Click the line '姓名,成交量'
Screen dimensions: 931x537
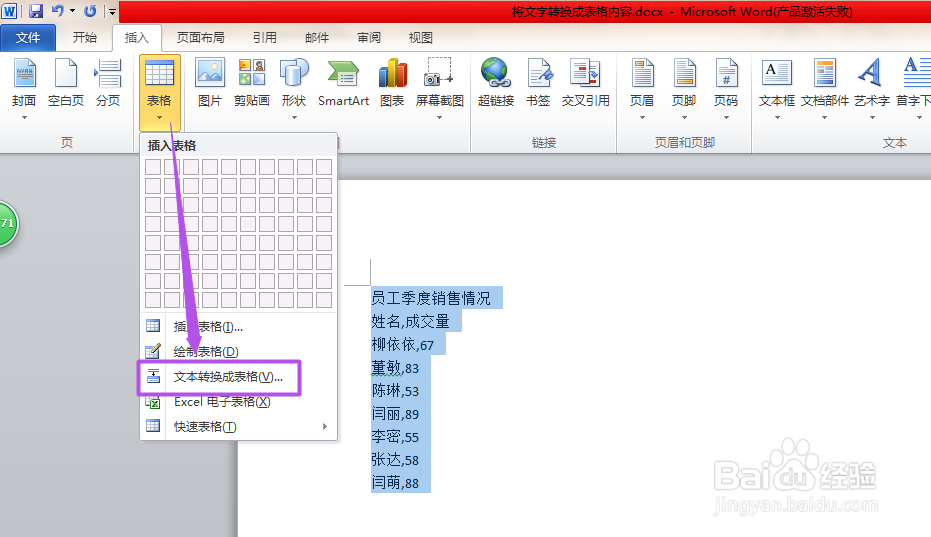click(411, 321)
